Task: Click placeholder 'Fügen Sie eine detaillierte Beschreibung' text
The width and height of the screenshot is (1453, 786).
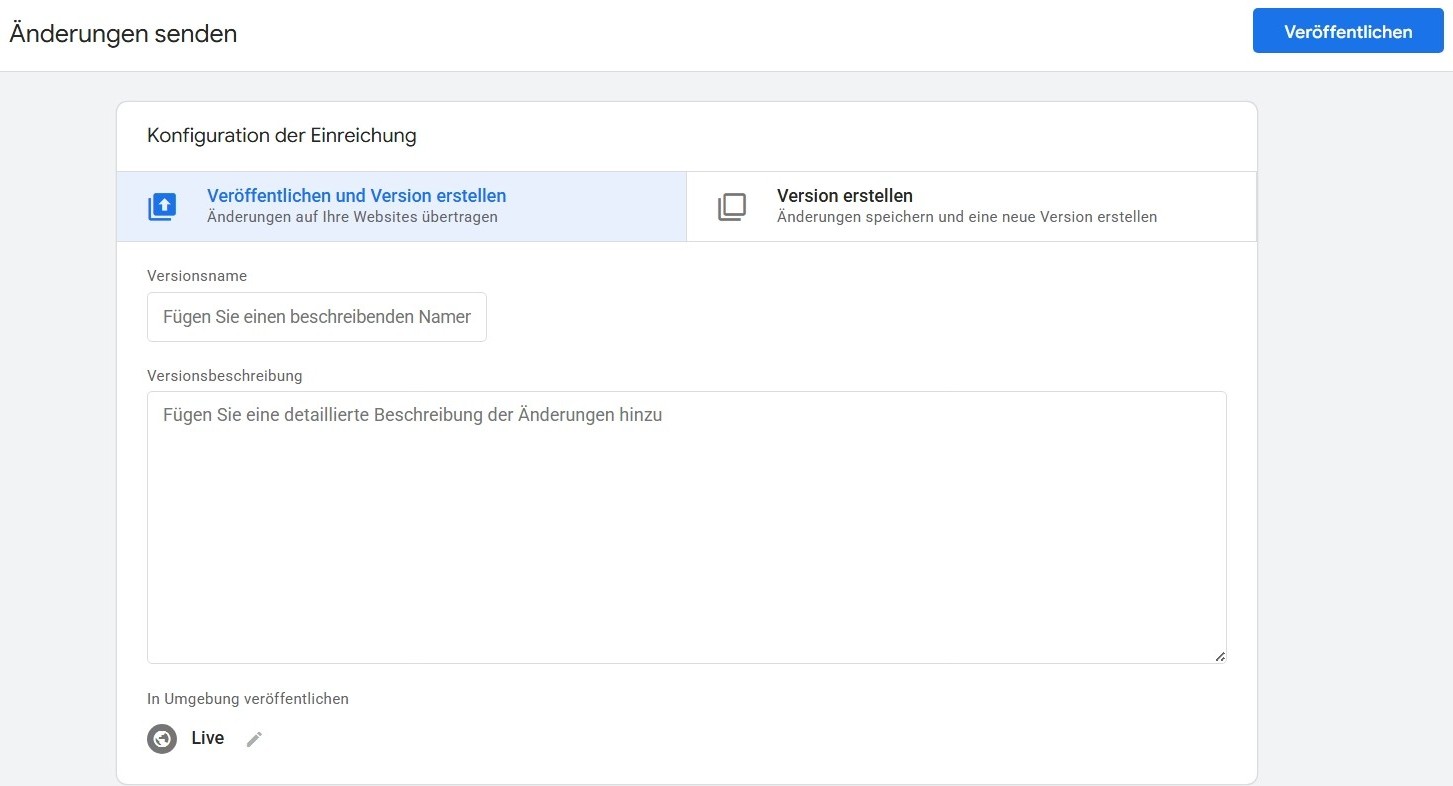Action: coord(412,415)
